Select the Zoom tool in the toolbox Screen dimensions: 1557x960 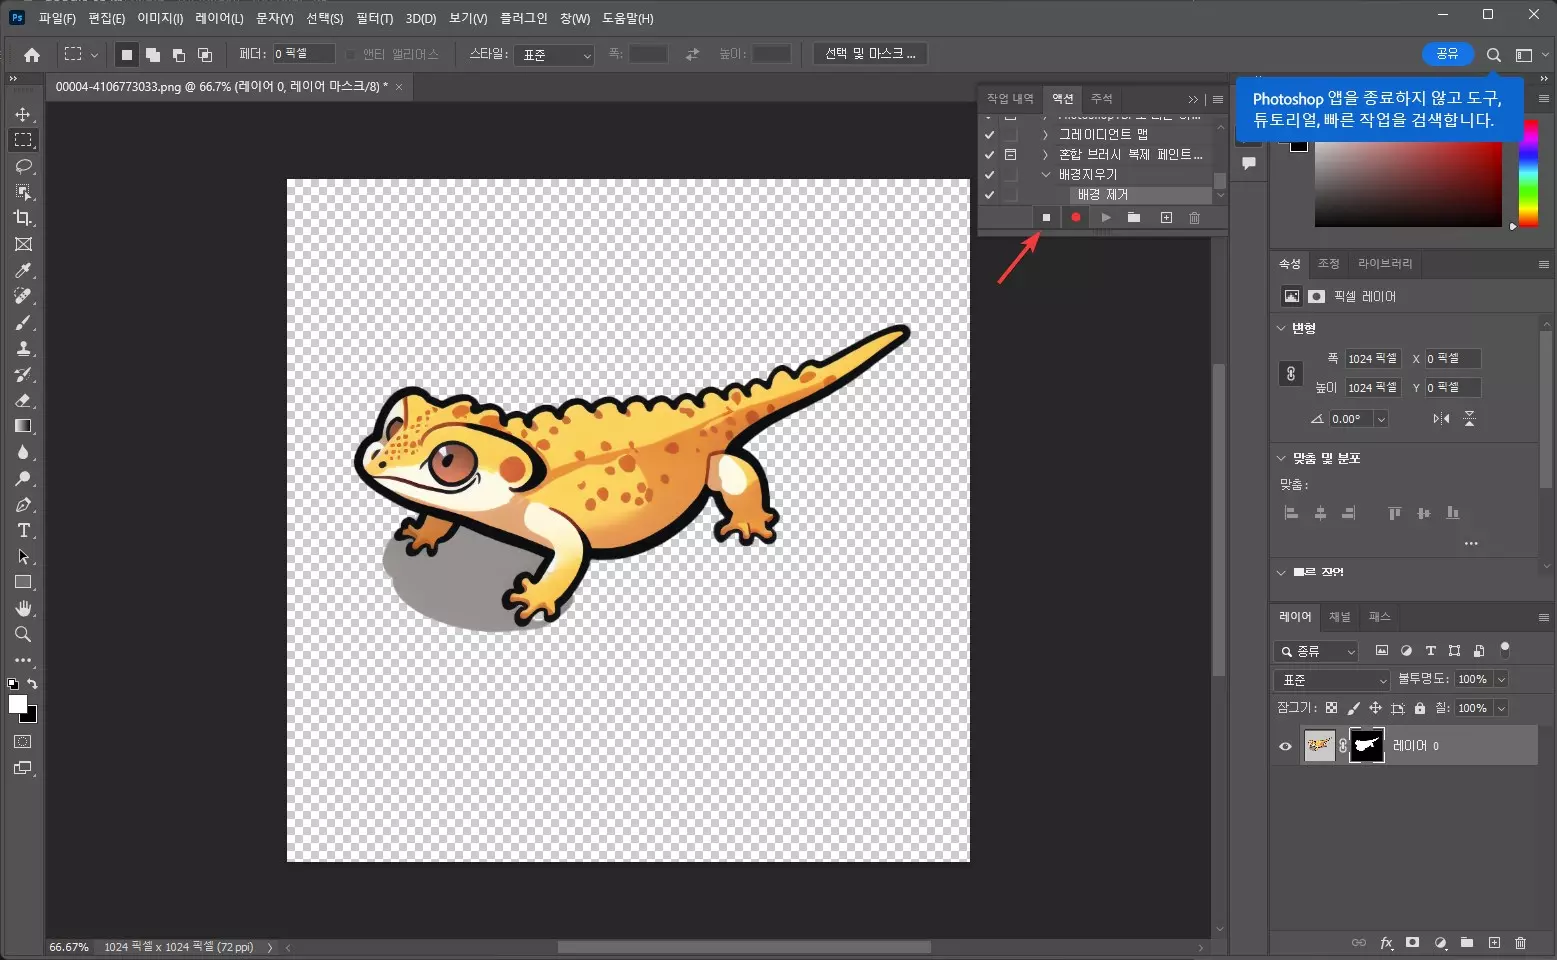(23, 634)
